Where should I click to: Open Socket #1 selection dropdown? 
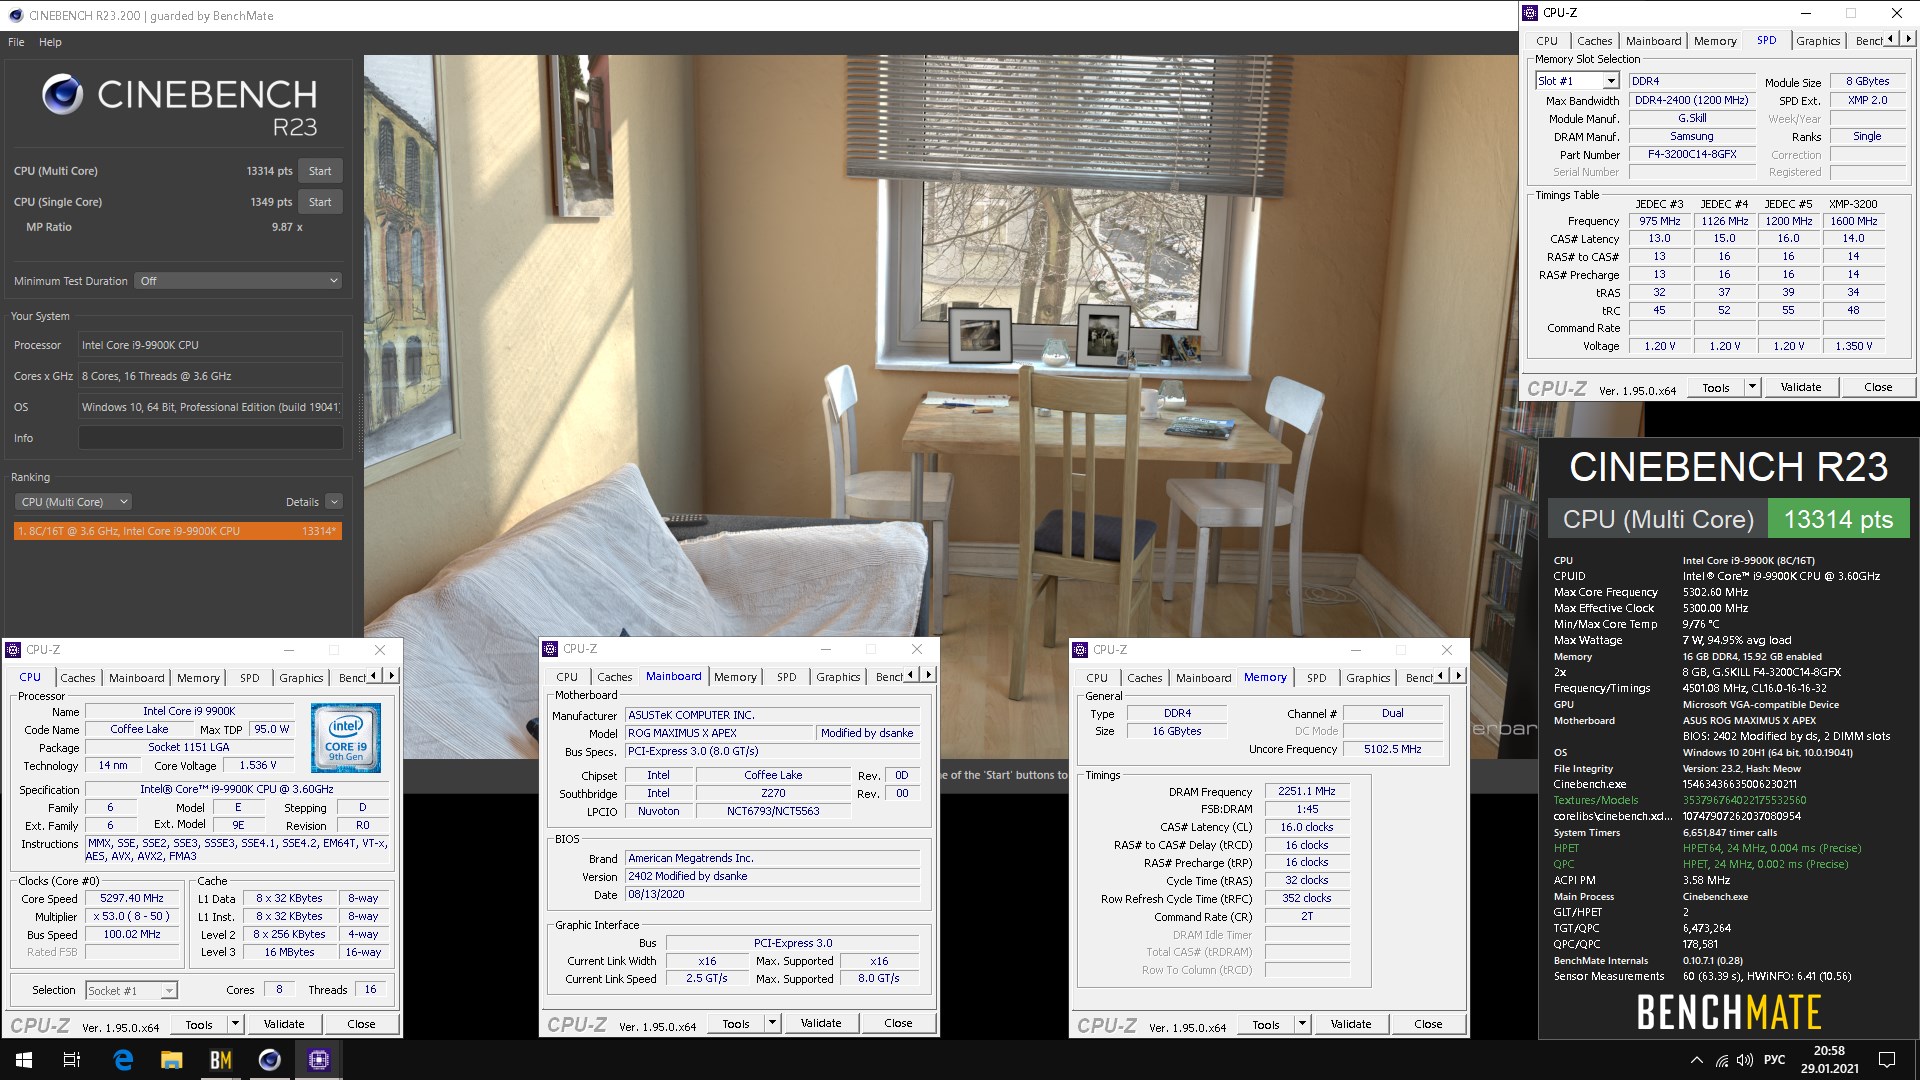point(131,991)
